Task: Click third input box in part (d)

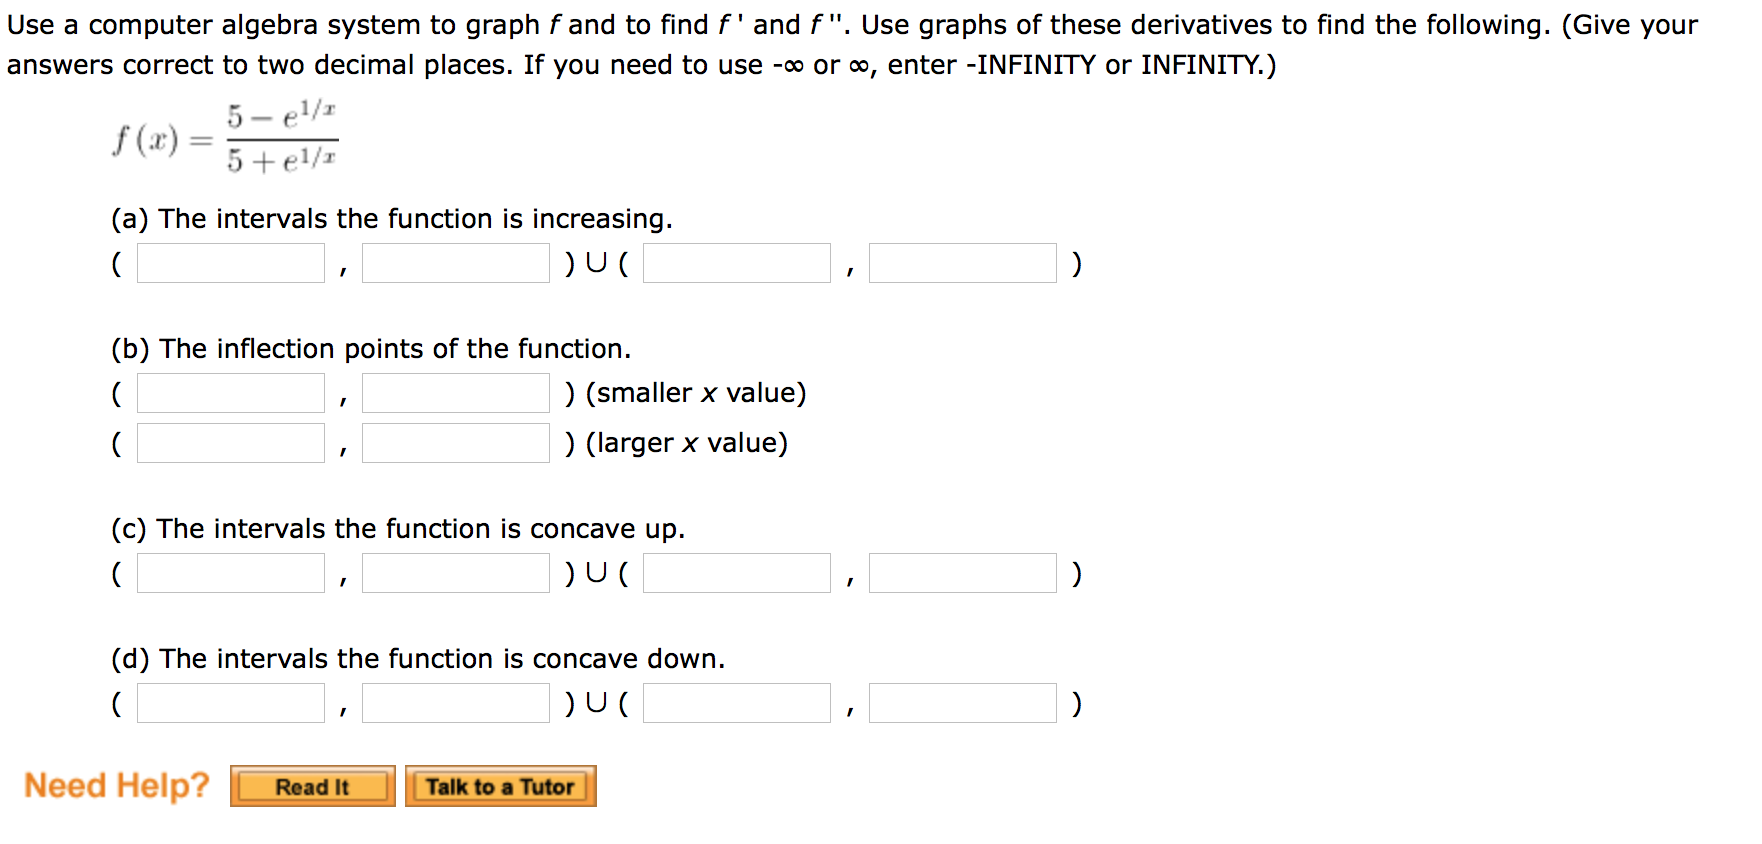Action: click(x=735, y=702)
